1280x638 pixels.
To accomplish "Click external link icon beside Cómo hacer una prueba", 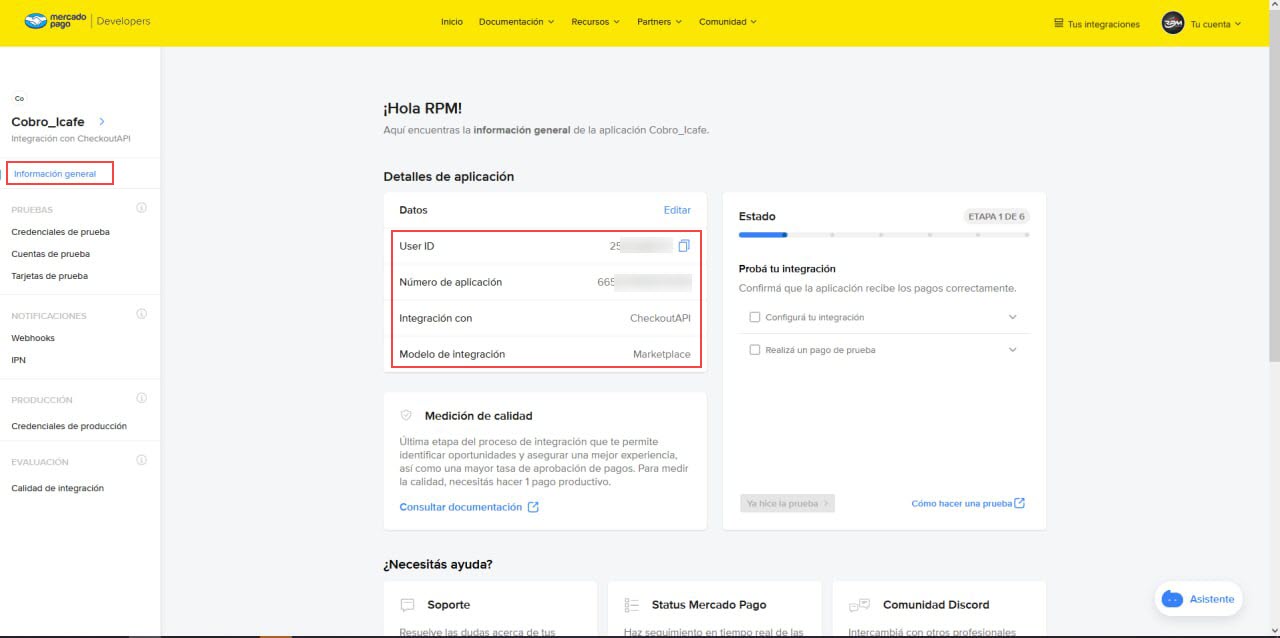I will pyautogui.click(x=1020, y=503).
